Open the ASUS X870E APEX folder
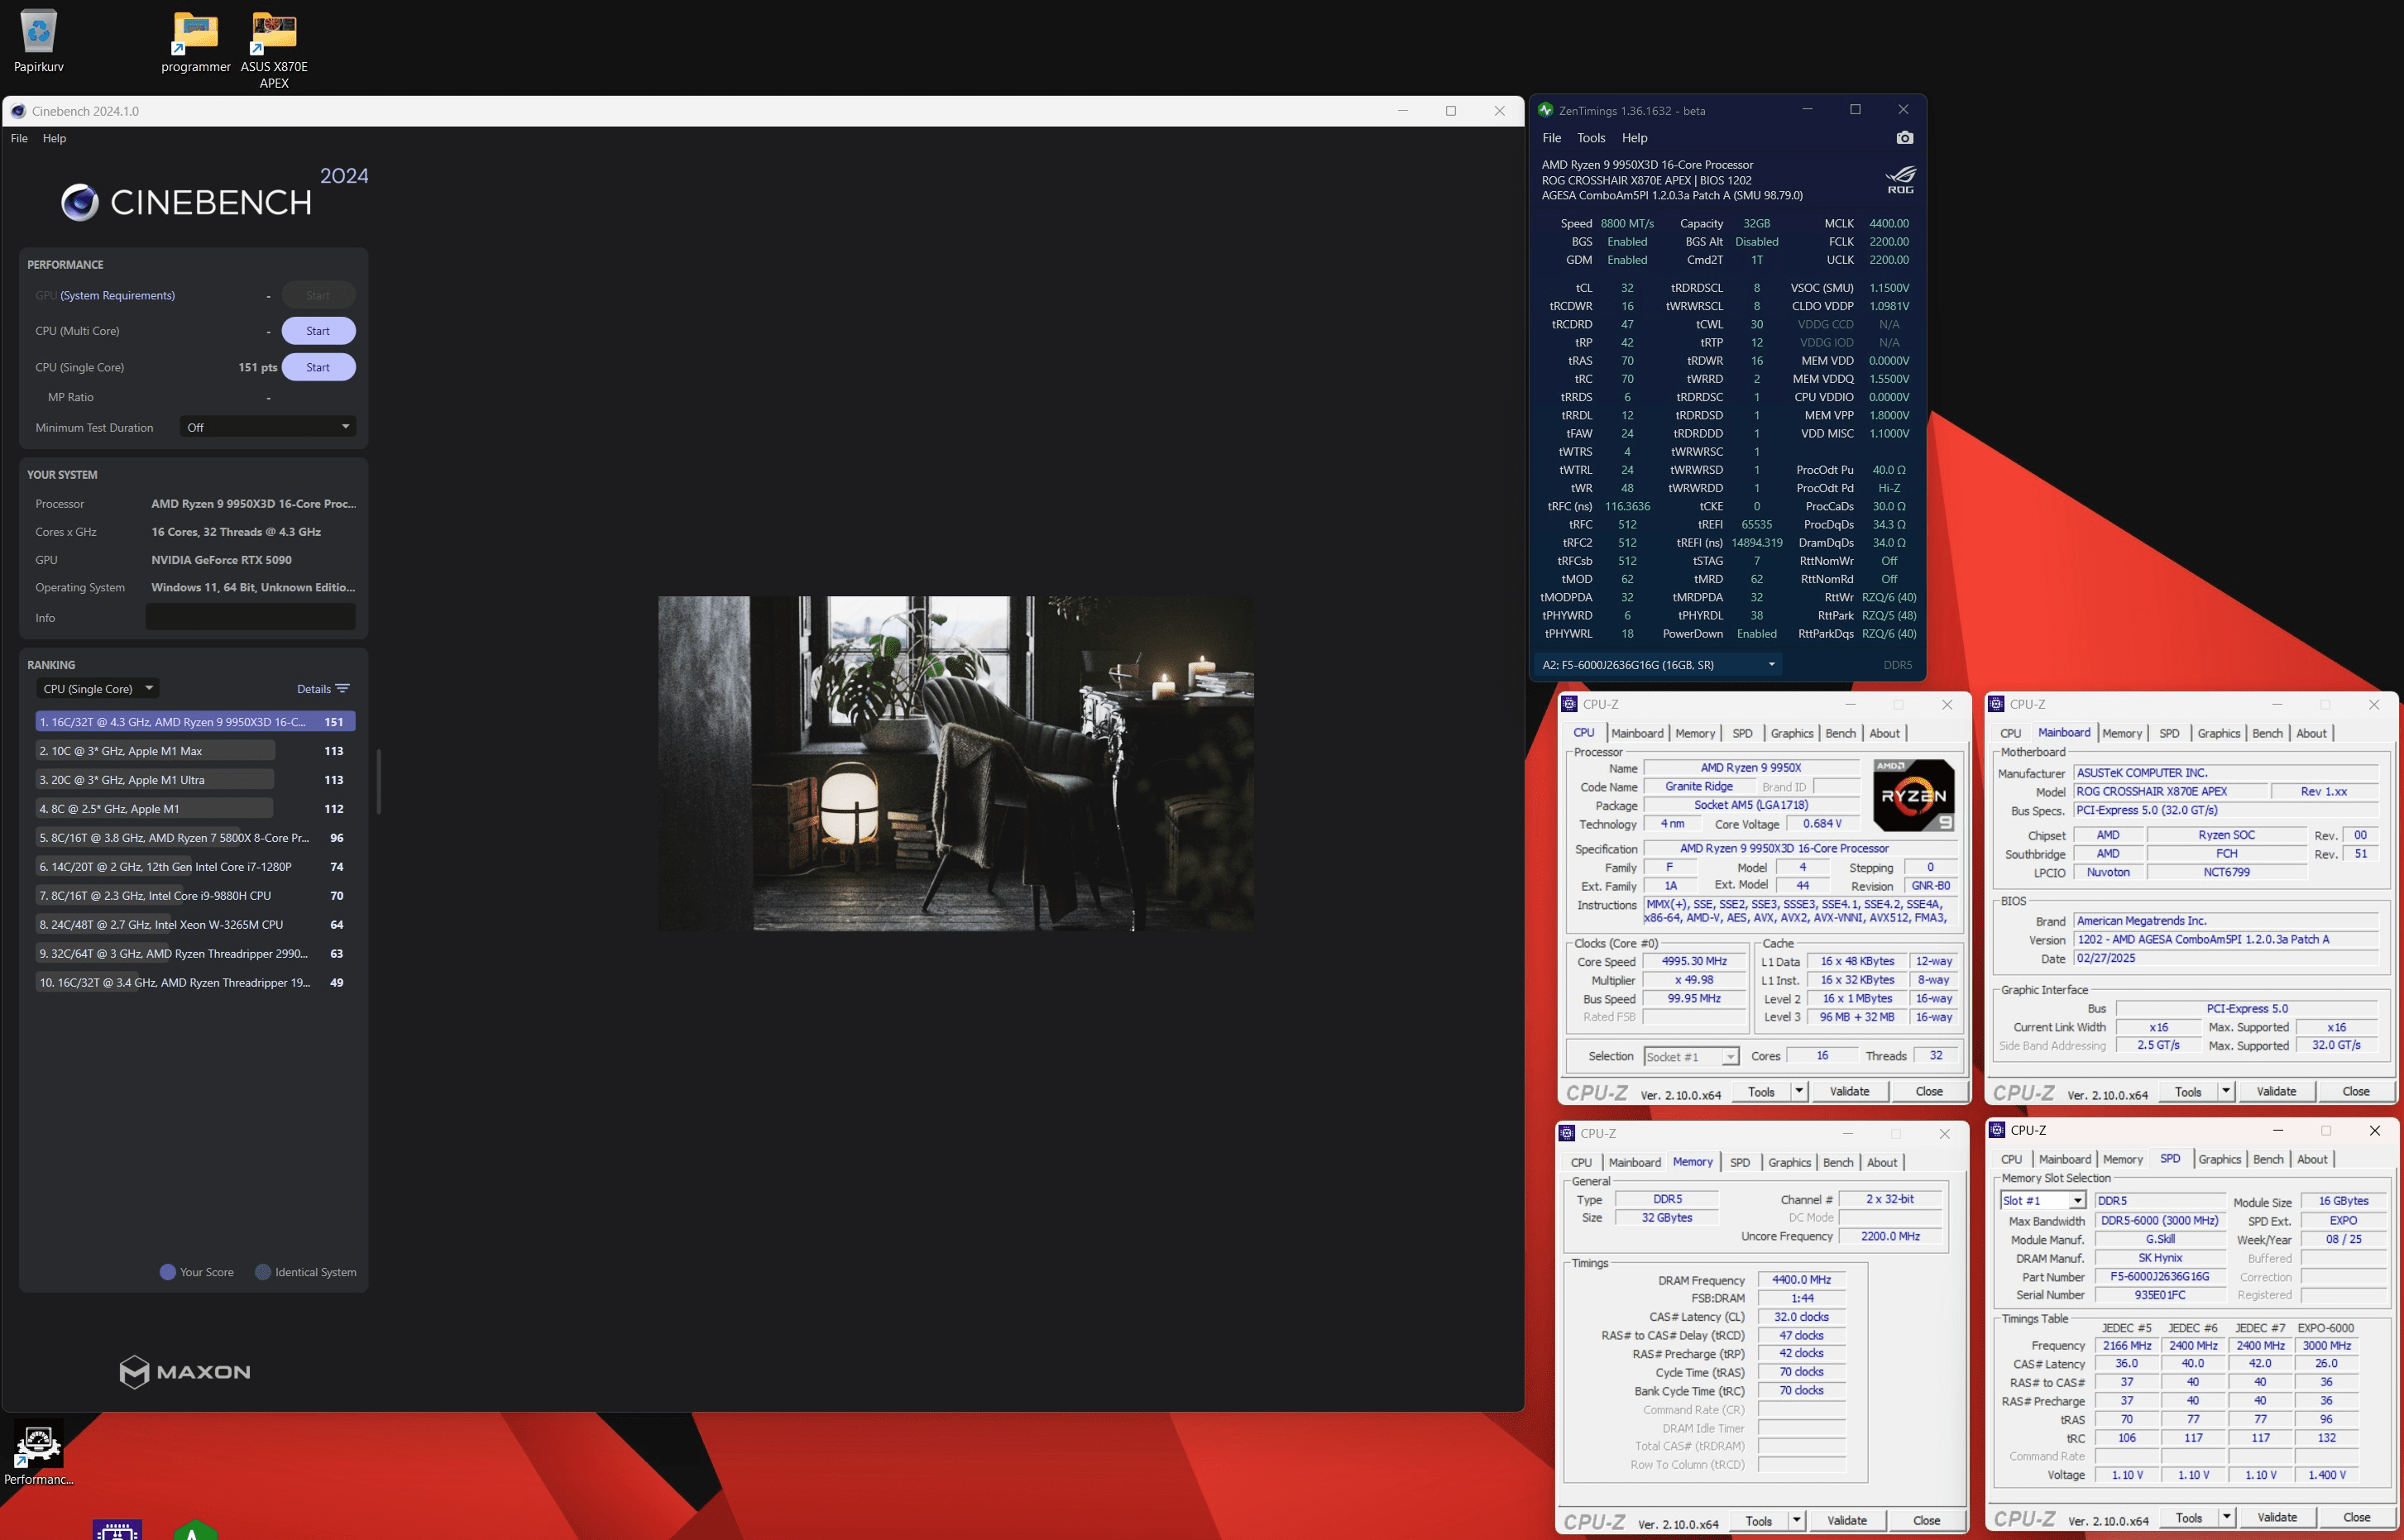The image size is (2404, 1540). click(x=274, y=32)
